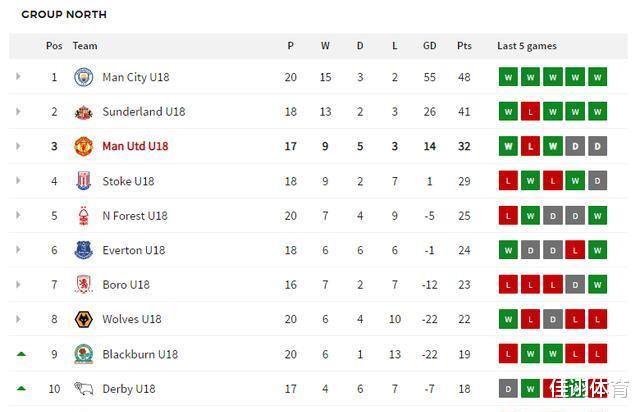The width and height of the screenshot is (640, 412).
Task: Click Man Utd's last grey D result
Action: (597, 146)
